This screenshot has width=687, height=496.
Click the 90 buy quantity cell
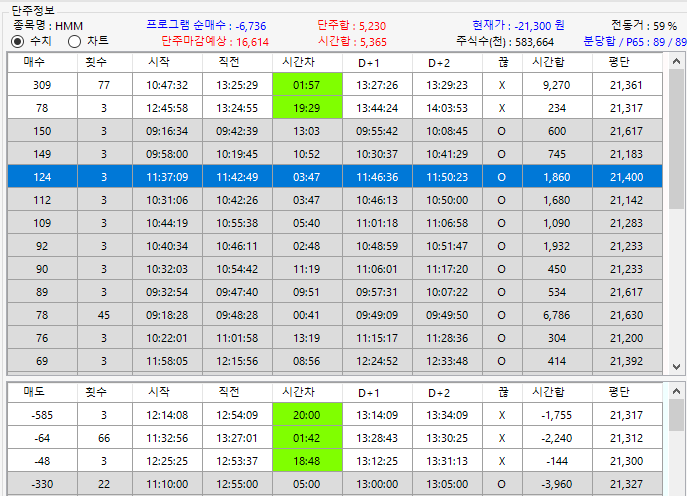(42, 269)
